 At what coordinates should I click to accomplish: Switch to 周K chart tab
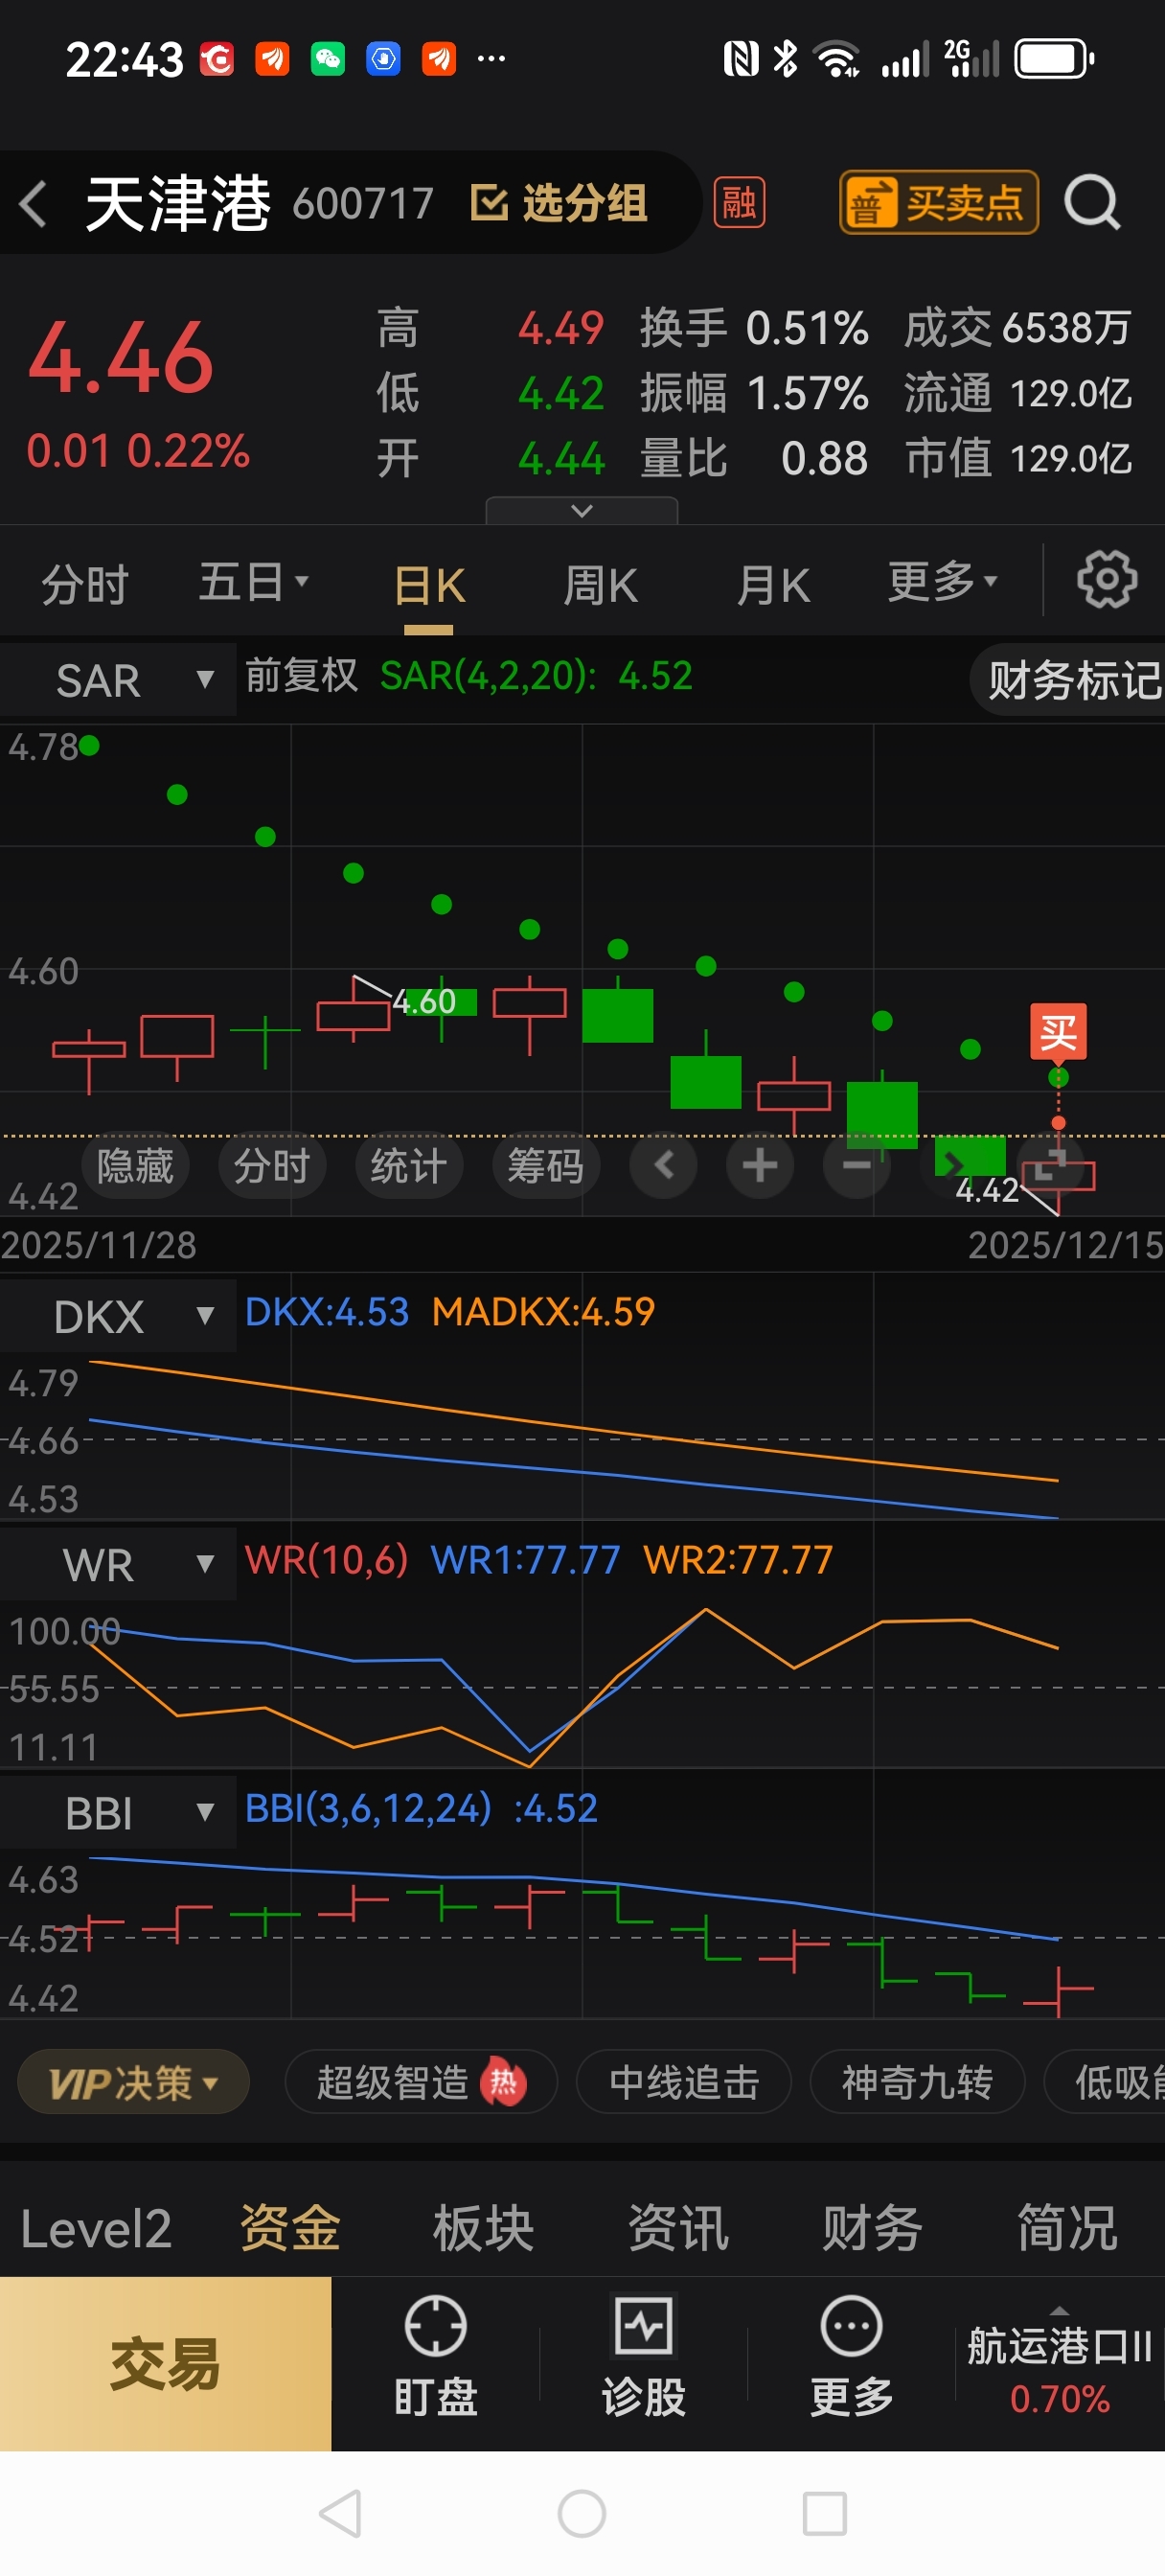tap(600, 585)
